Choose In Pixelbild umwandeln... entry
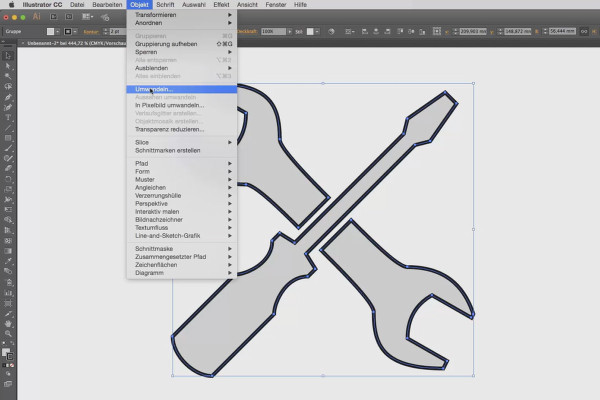The width and height of the screenshot is (600, 400). 182,105
